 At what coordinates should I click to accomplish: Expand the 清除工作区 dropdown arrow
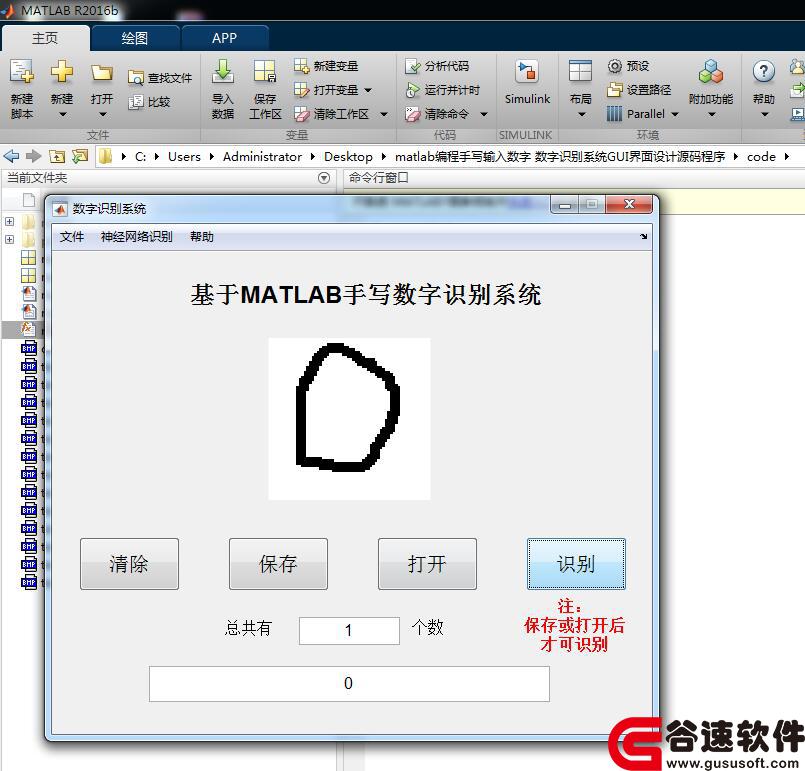[x=384, y=114]
